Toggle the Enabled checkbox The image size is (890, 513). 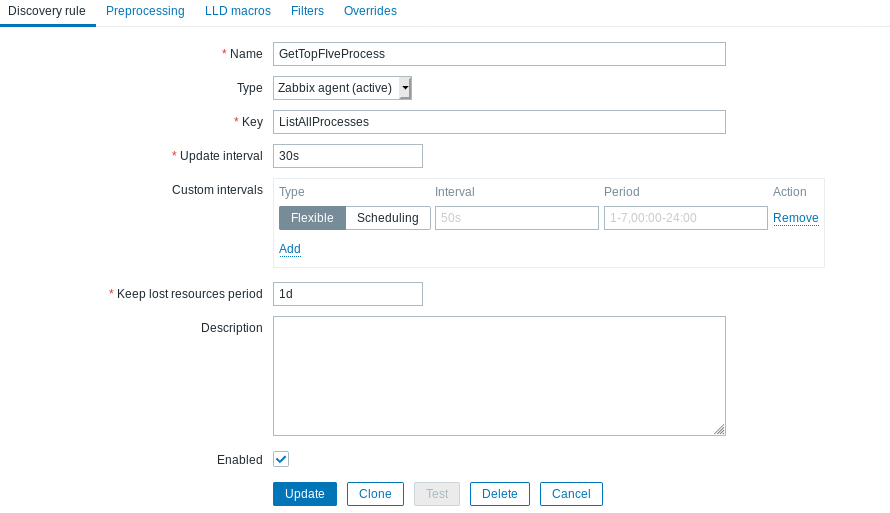pyautogui.click(x=281, y=459)
